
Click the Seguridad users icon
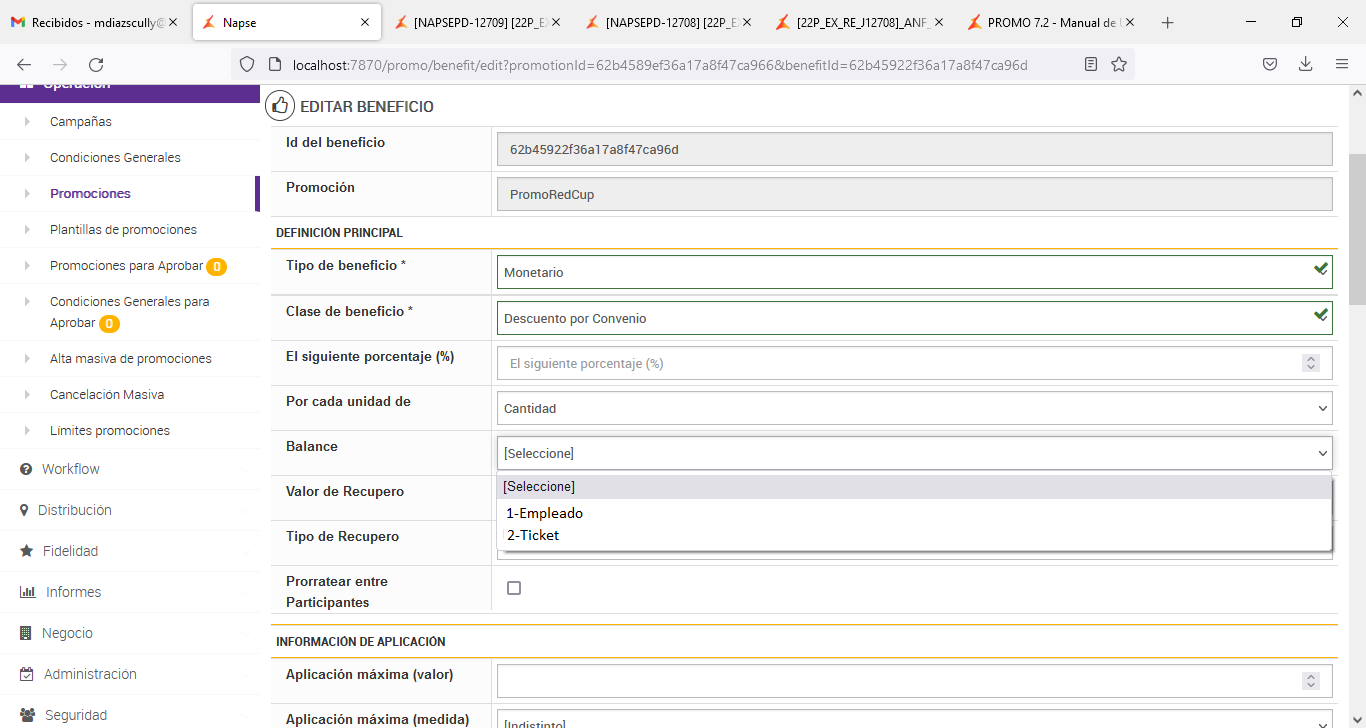27,715
